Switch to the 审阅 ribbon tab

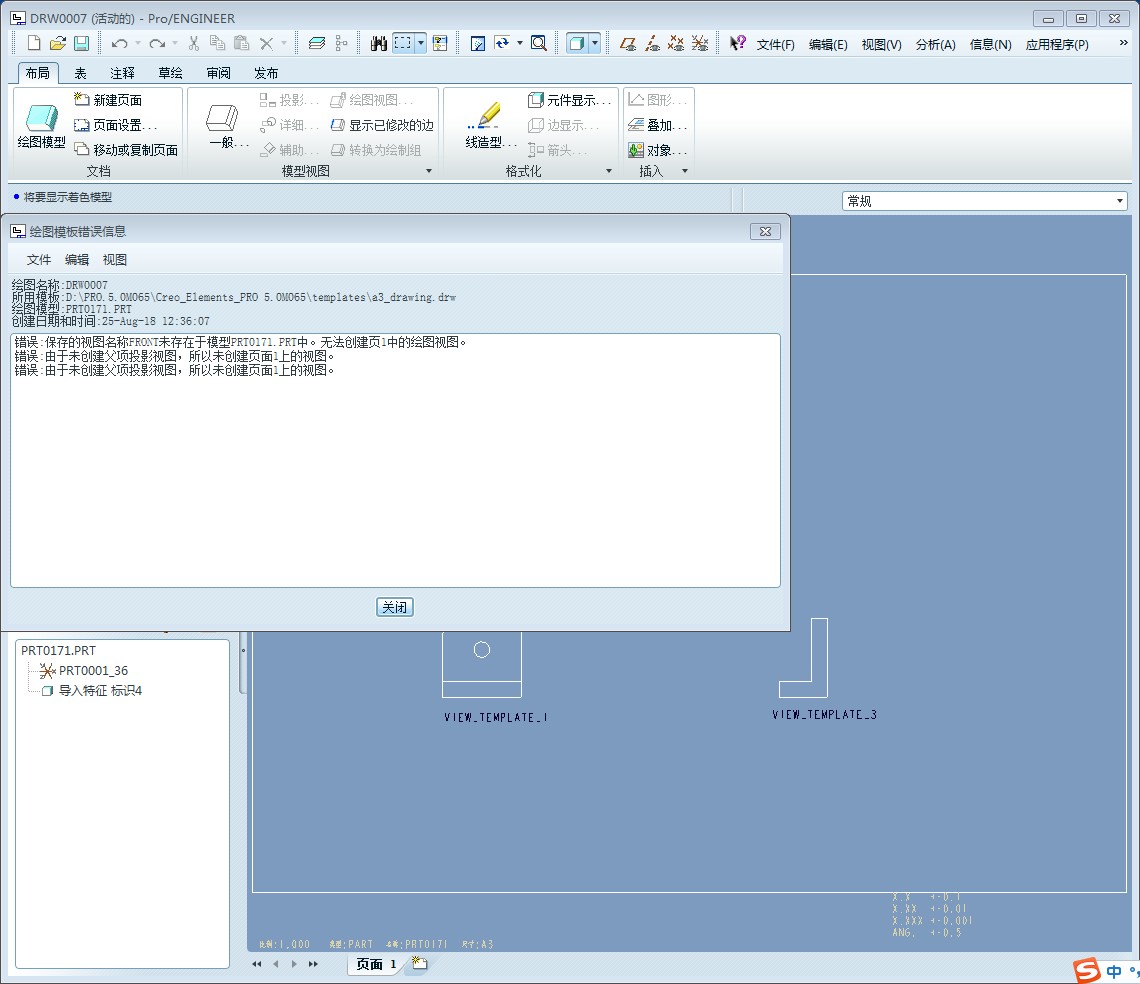(218, 73)
